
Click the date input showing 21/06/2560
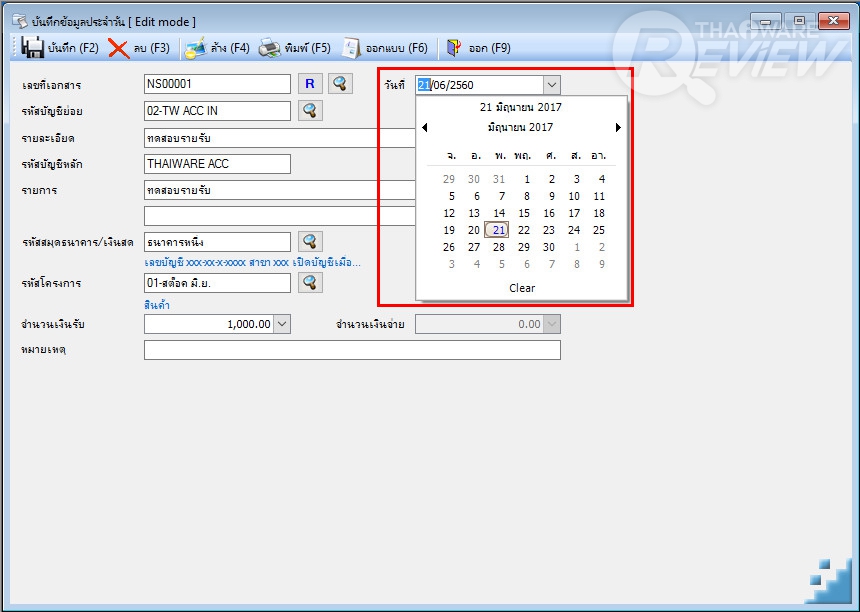click(x=479, y=85)
